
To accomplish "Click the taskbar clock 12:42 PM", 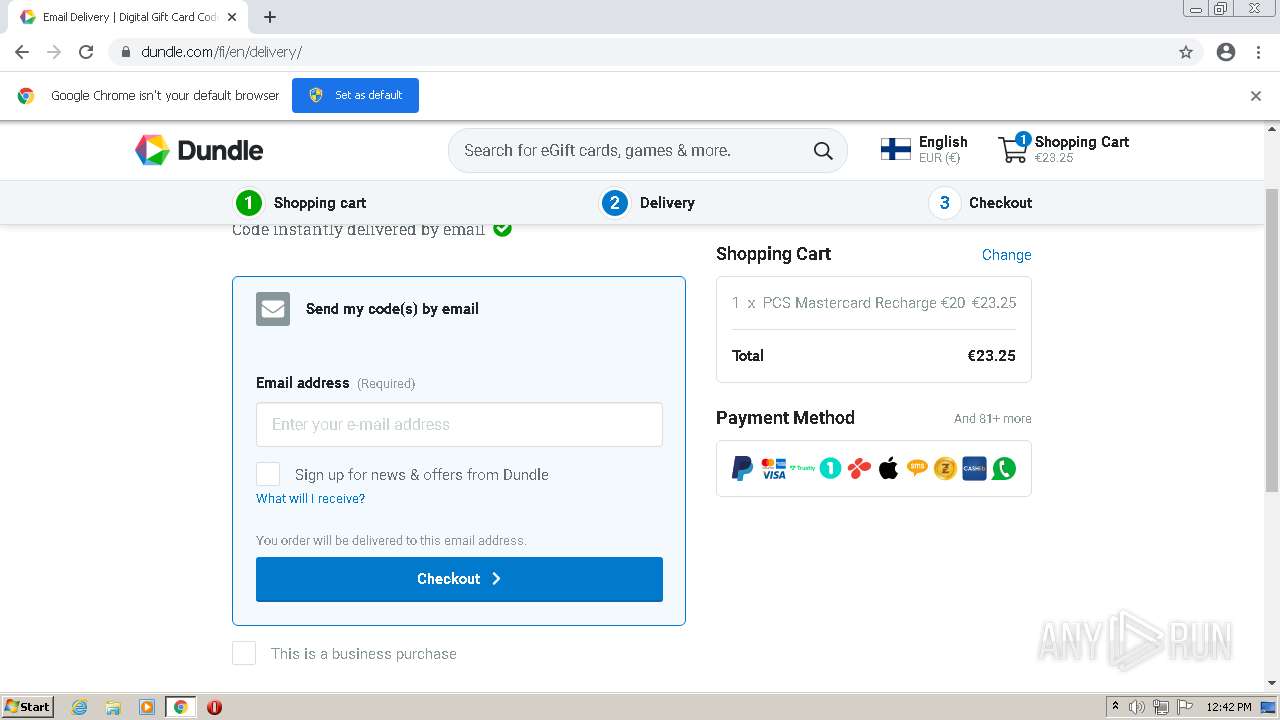I will pyautogui.click(x=1229, y=707).
